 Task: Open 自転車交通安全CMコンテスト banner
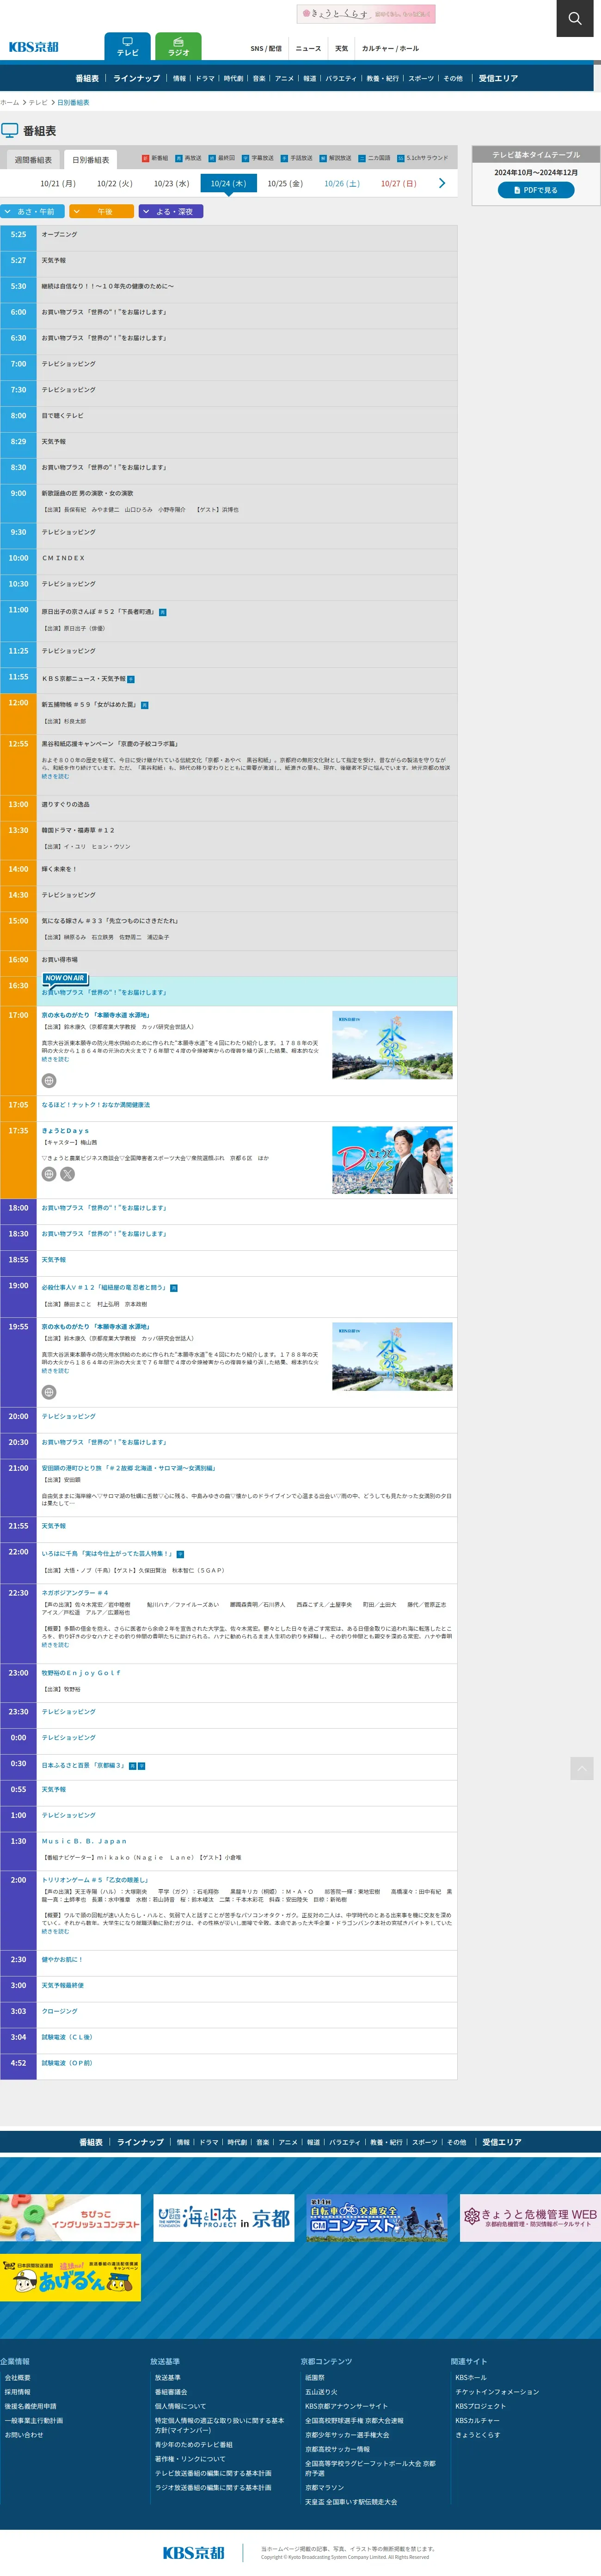[377, 2218]
